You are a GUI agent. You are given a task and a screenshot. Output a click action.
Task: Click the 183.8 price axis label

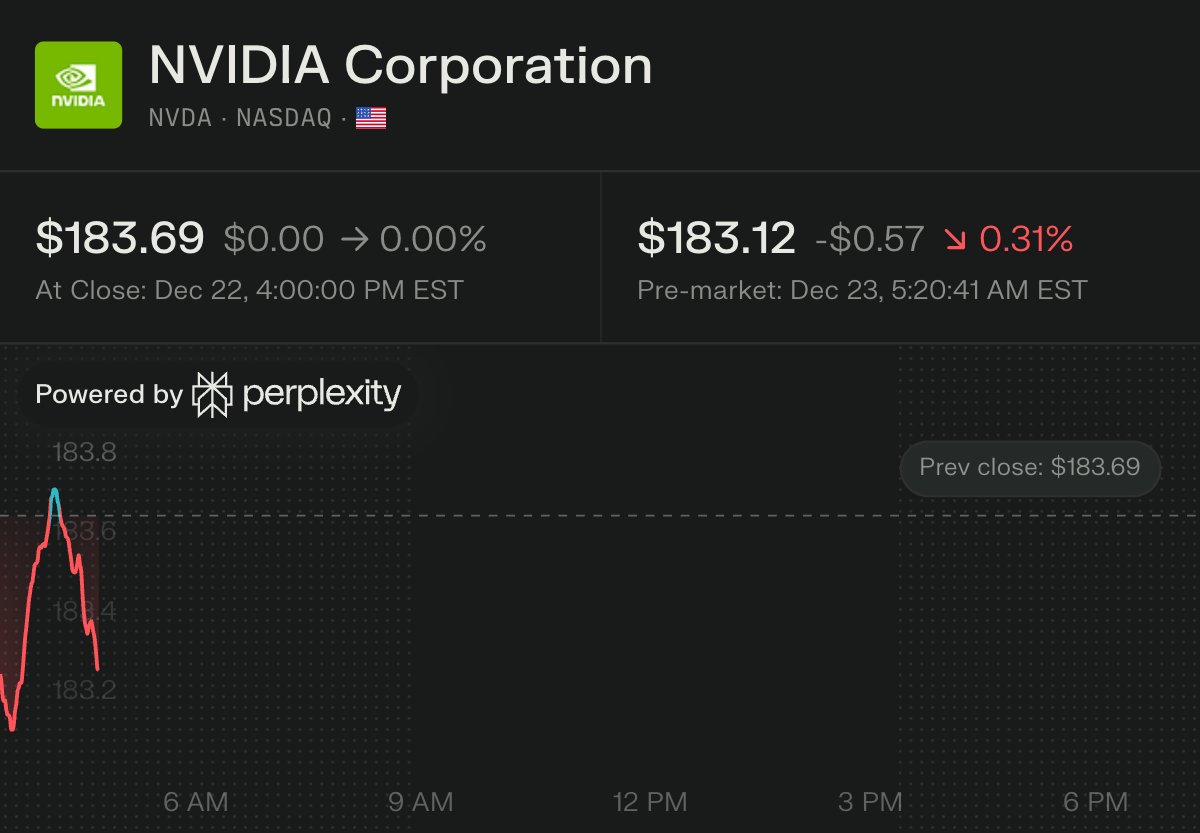coord(83,452)
